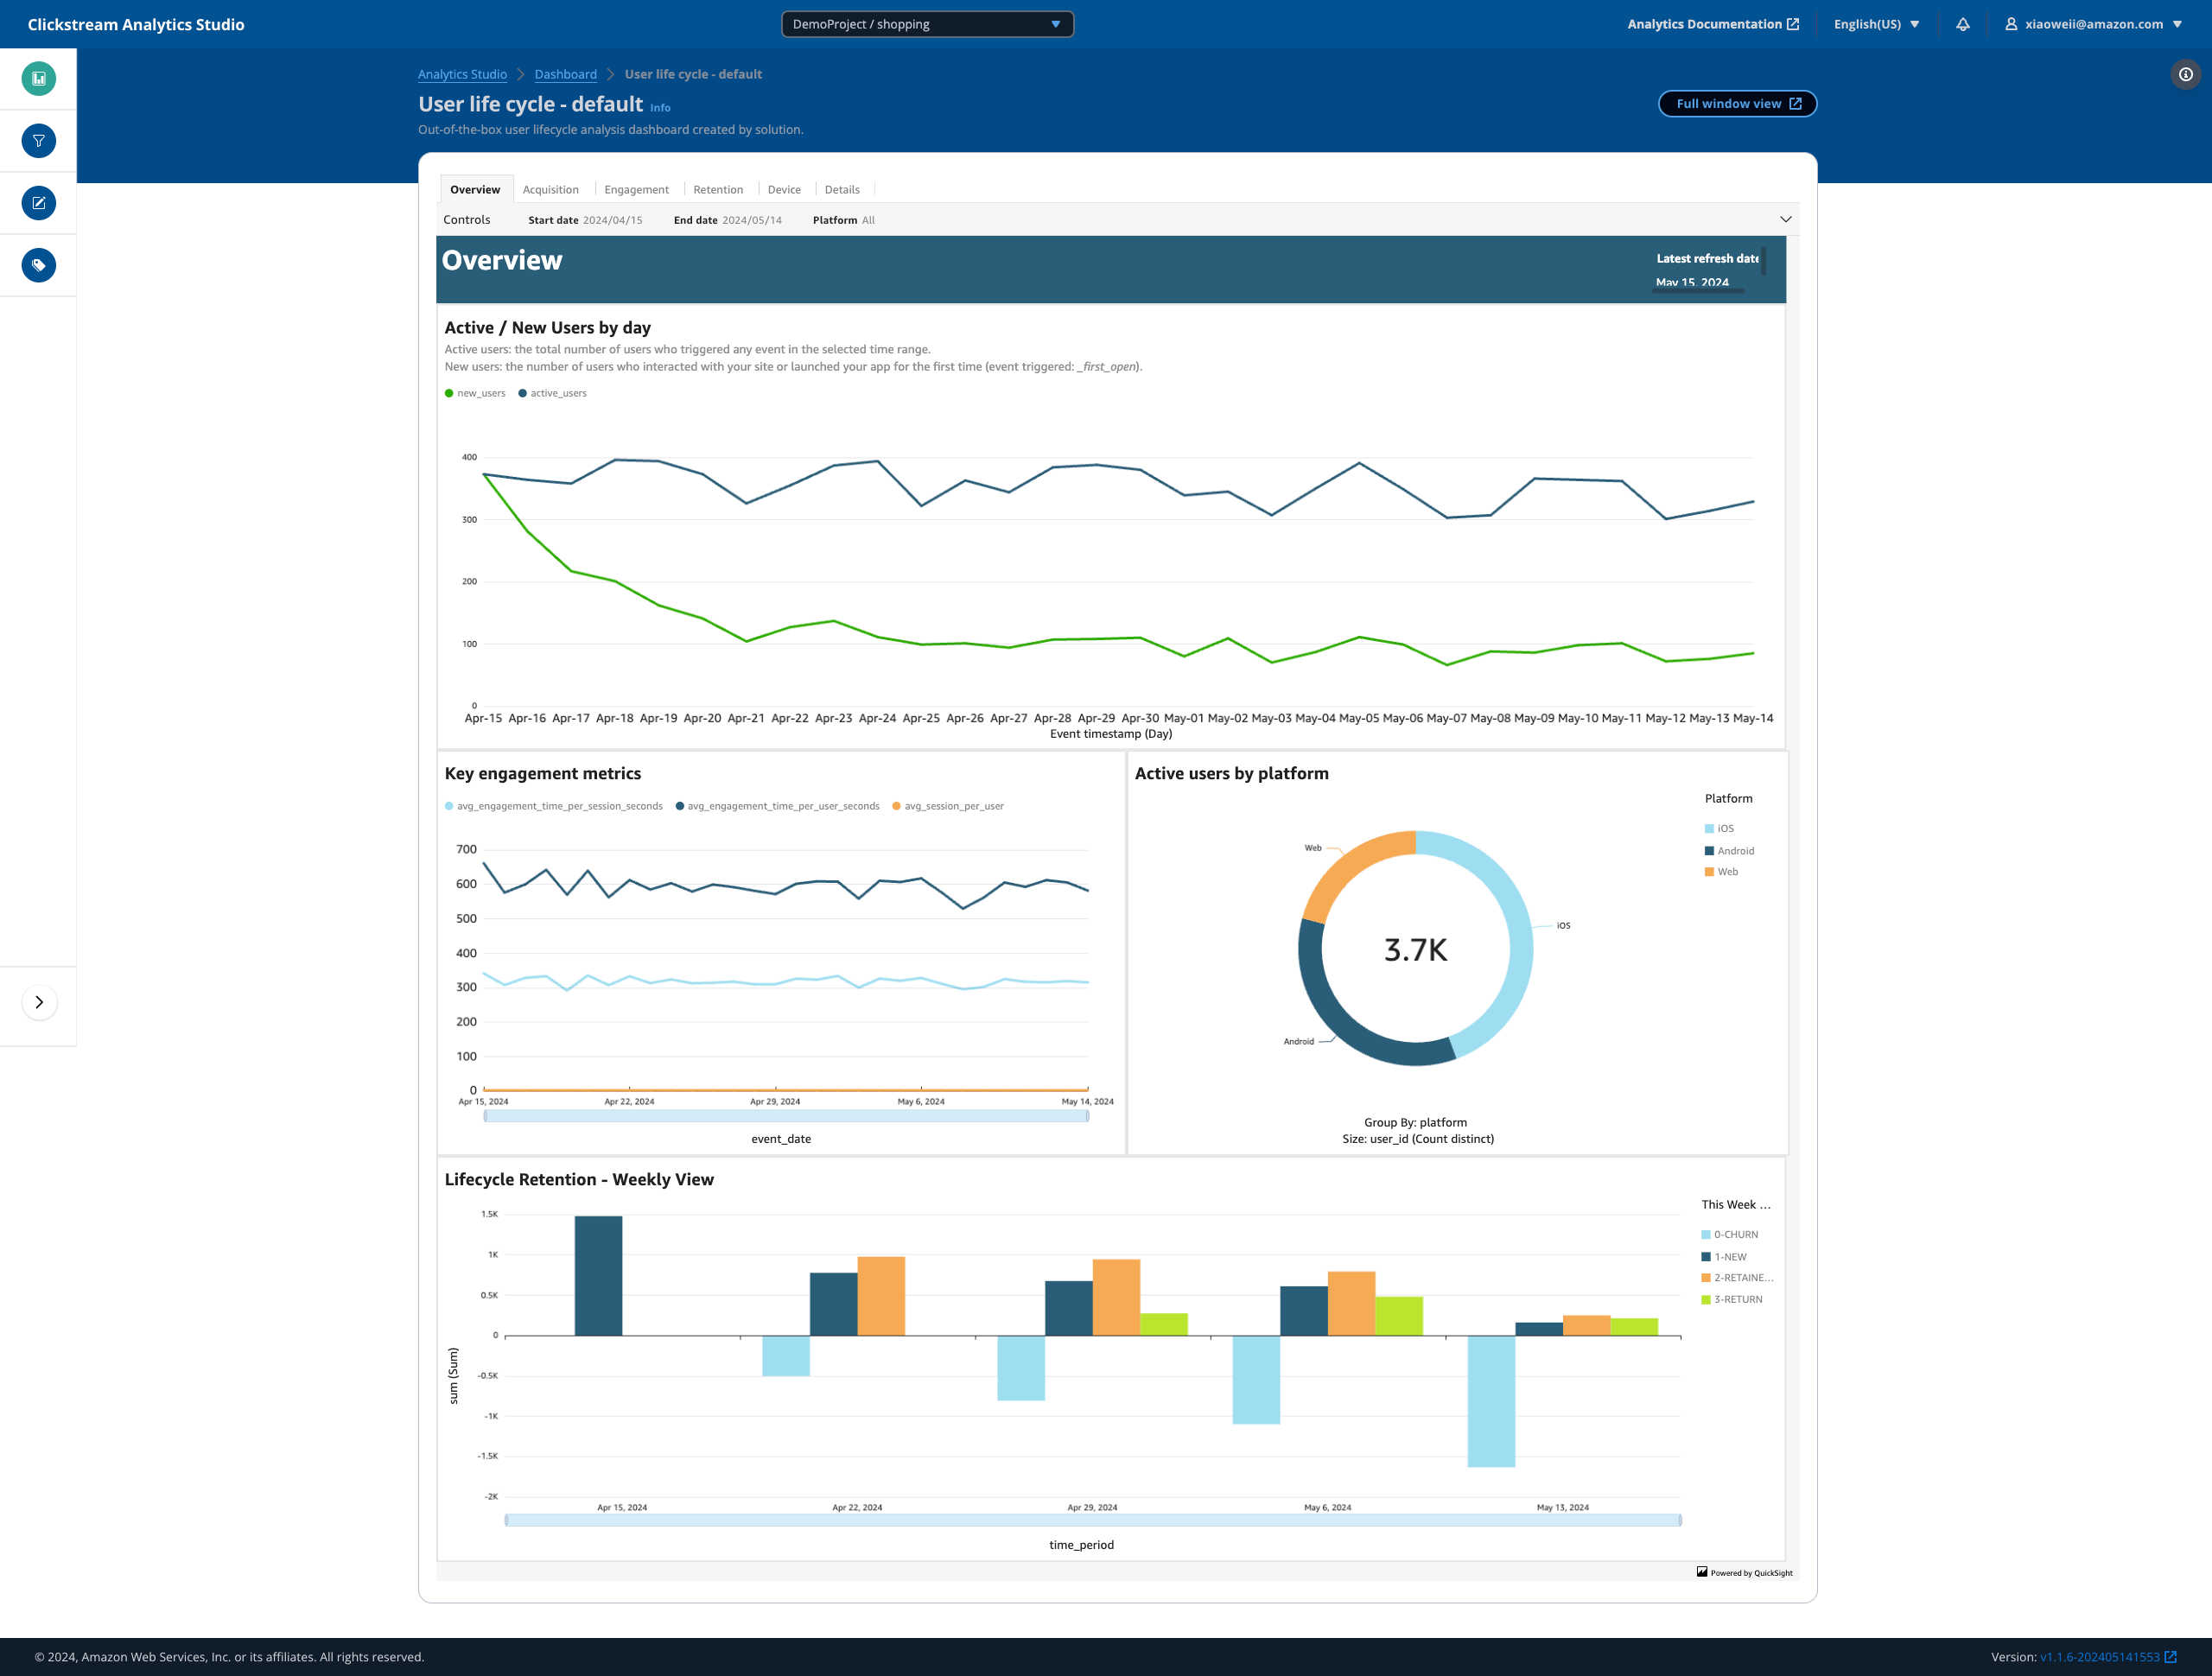Open the funnel Explore icon in sidebar

(x=38, y=141)
